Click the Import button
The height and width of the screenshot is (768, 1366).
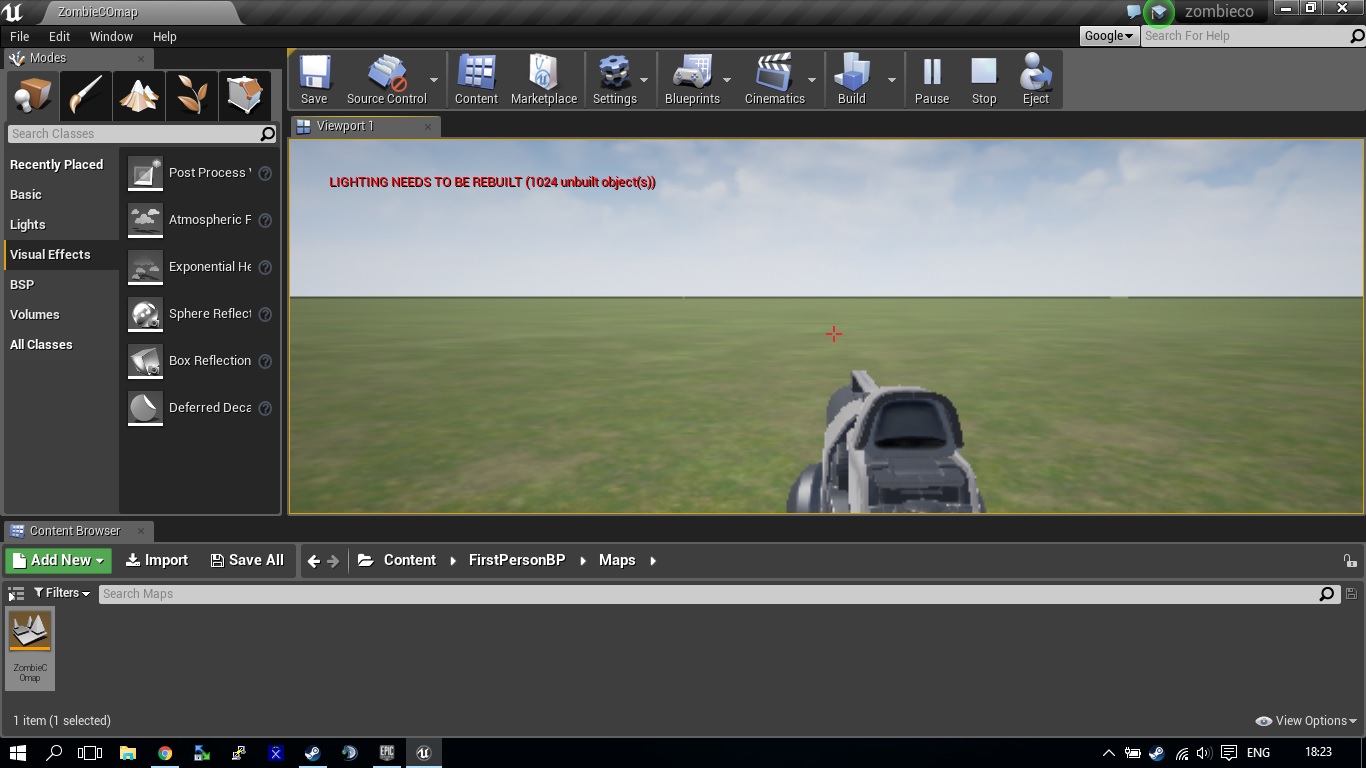coord(157,561)
